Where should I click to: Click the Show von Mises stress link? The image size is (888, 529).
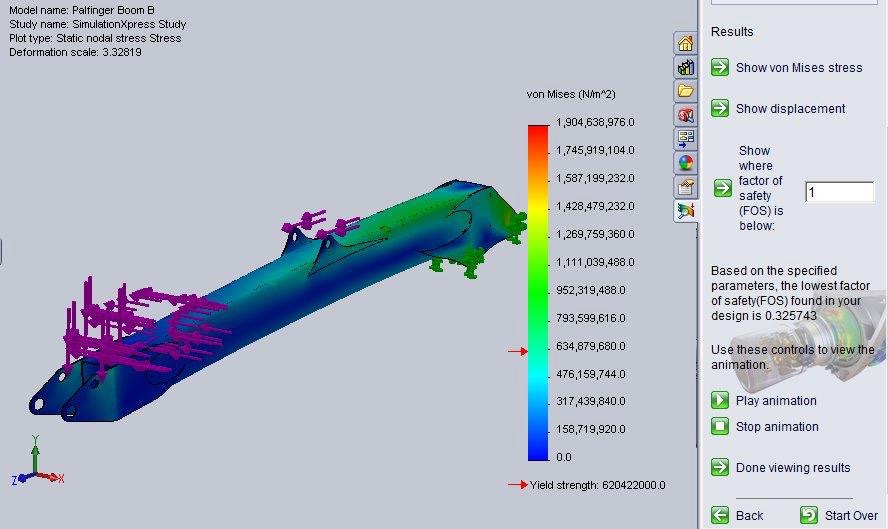coord(799,67)
